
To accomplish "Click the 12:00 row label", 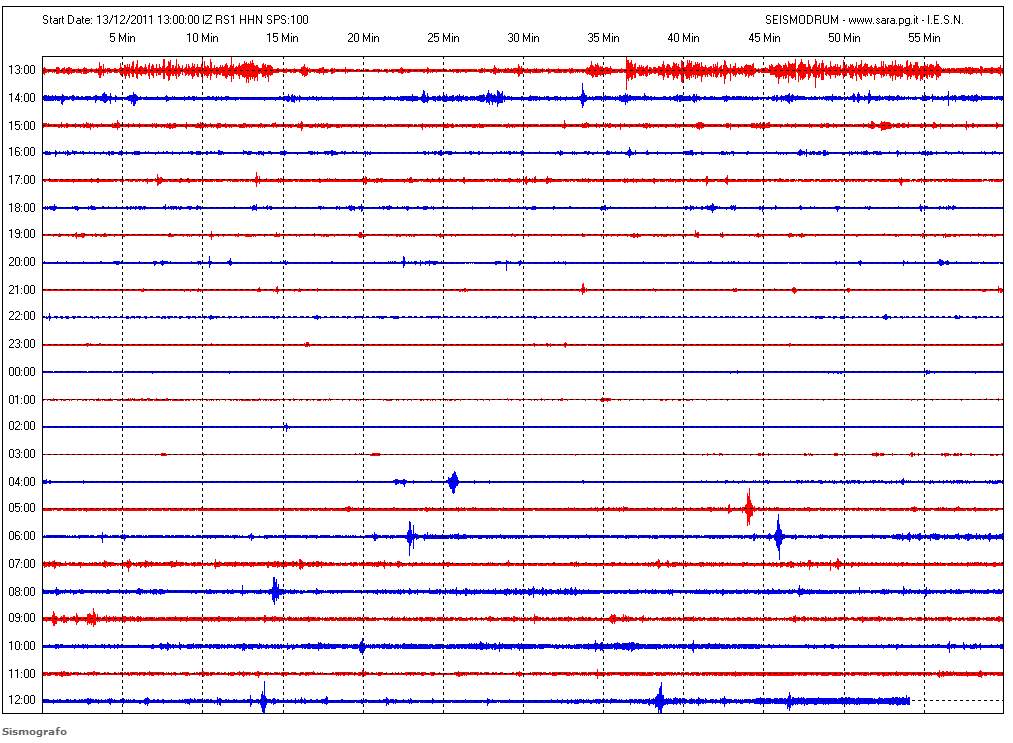I will coord(22,700).
